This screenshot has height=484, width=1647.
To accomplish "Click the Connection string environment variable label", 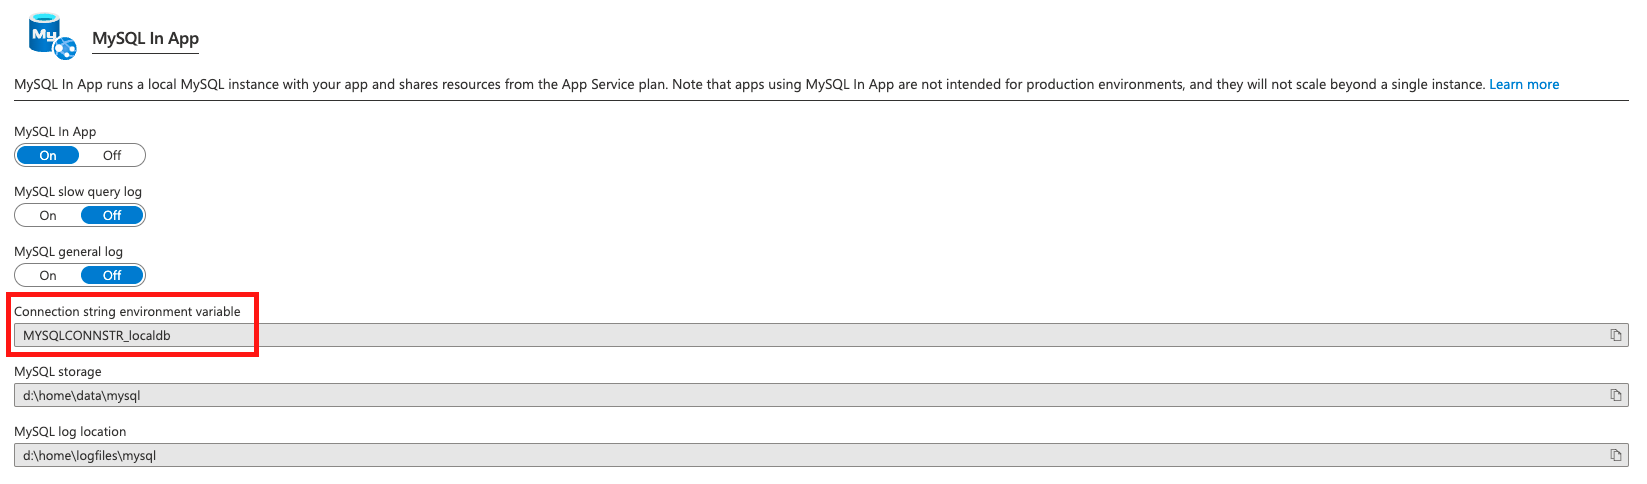I will [x=127, y=311].
